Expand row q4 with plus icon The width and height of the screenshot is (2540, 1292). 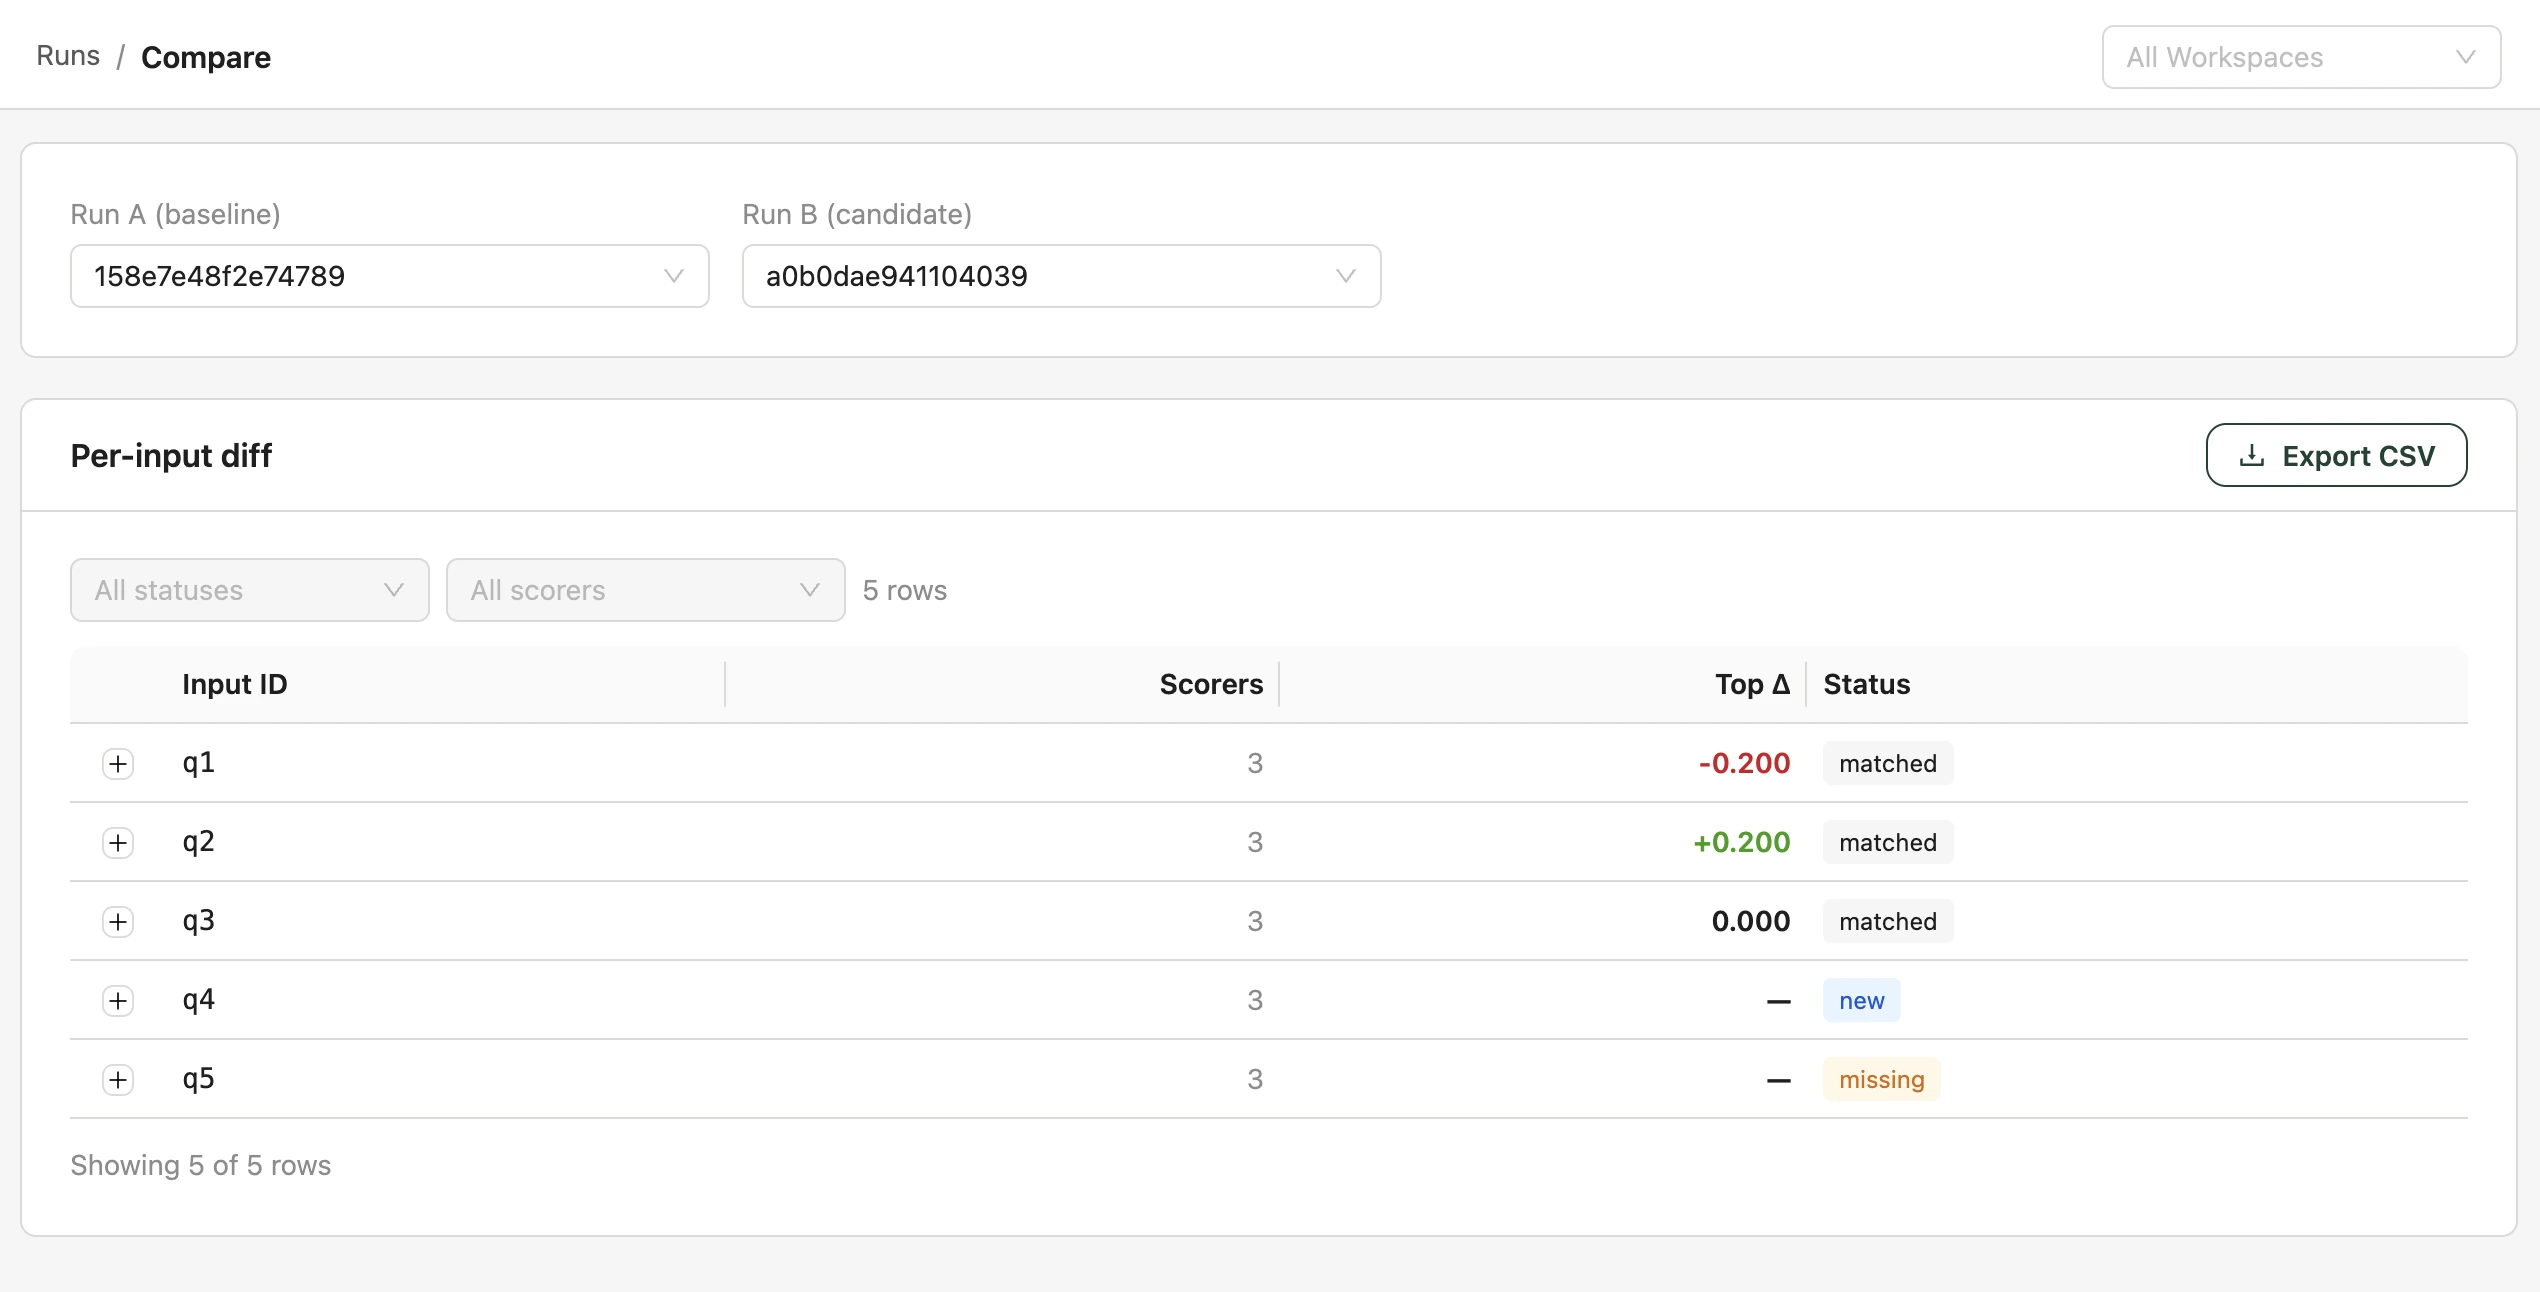pos(118,1001)
